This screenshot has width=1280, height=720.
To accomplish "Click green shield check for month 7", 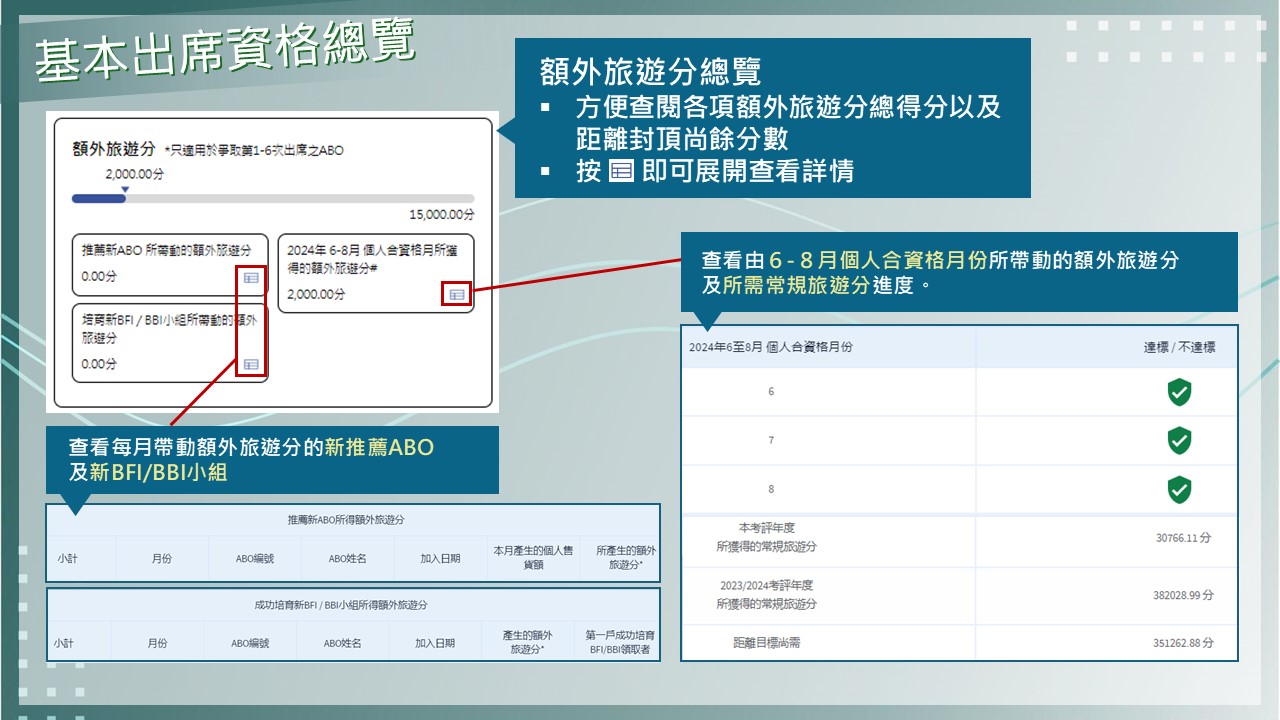I will pyautogui.click(x=1179, y=441).
